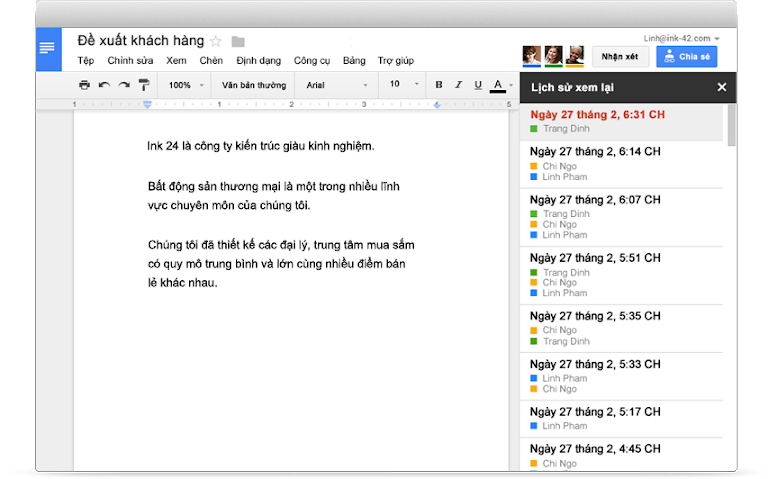Click the blue Chia sẻ button

(x=687, y=57)
